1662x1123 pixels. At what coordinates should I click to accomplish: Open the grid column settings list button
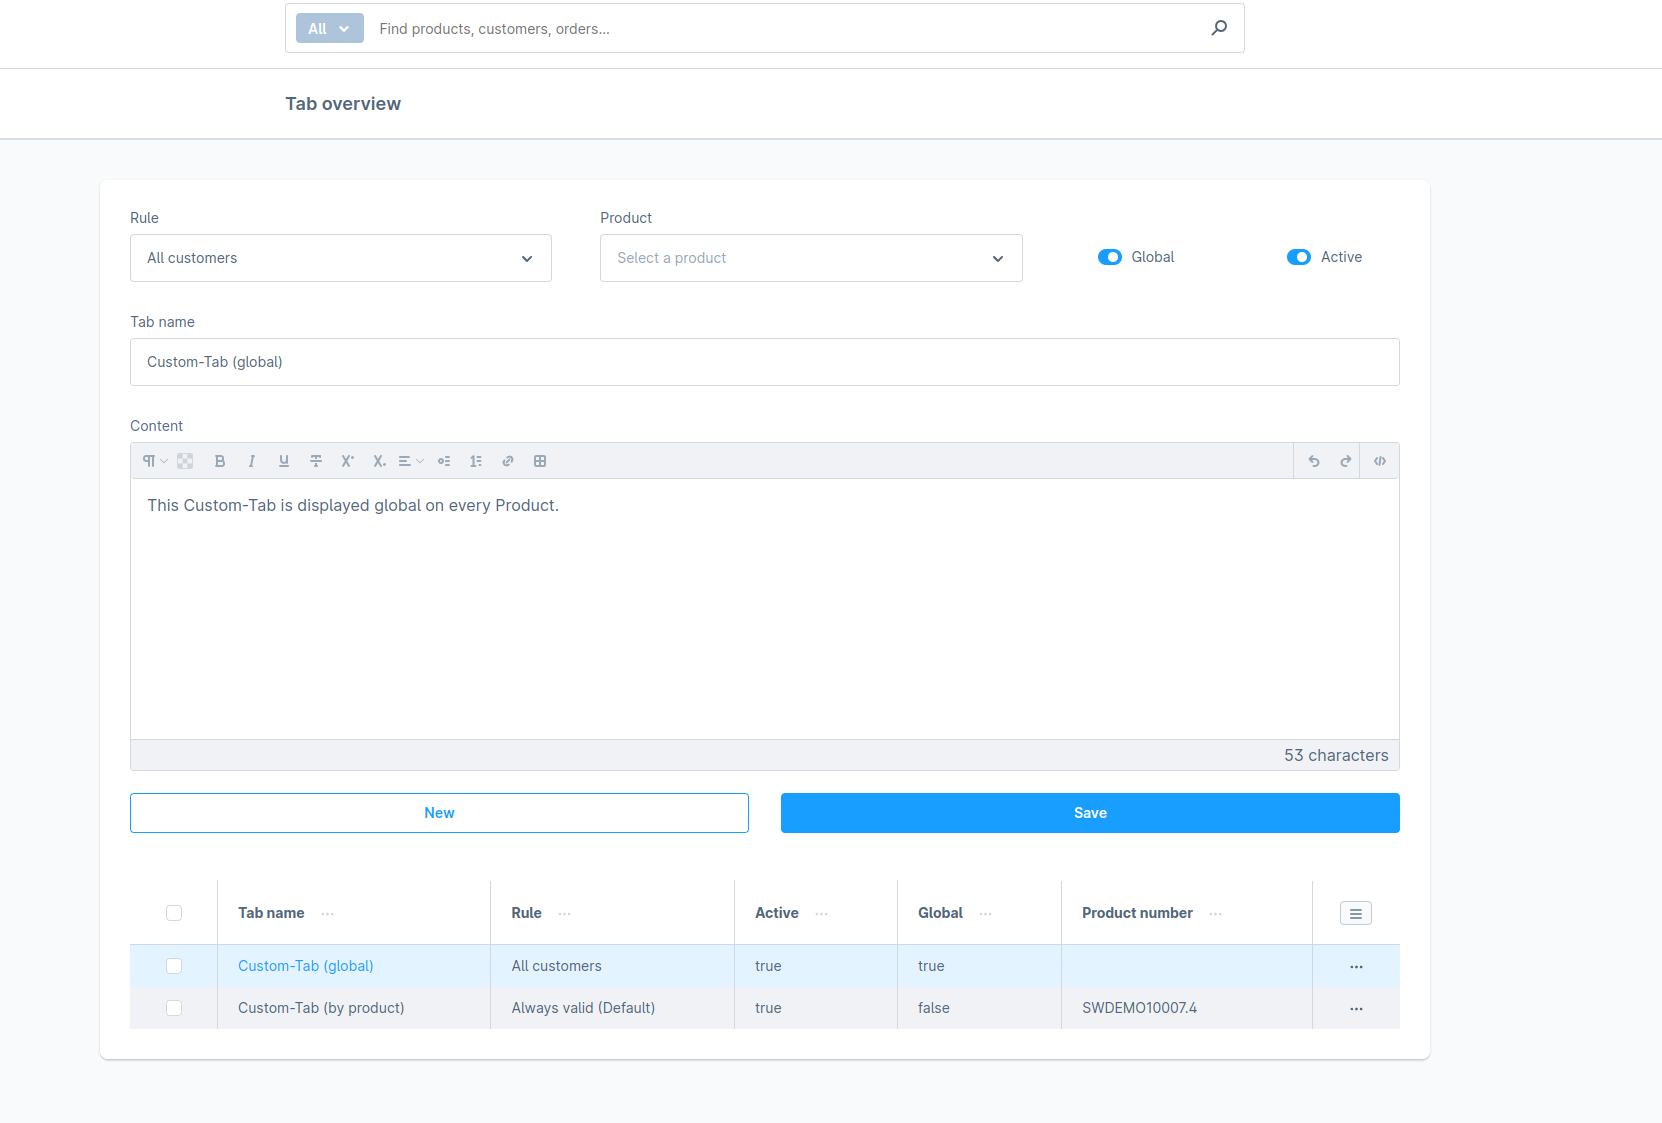(1356, 913)
